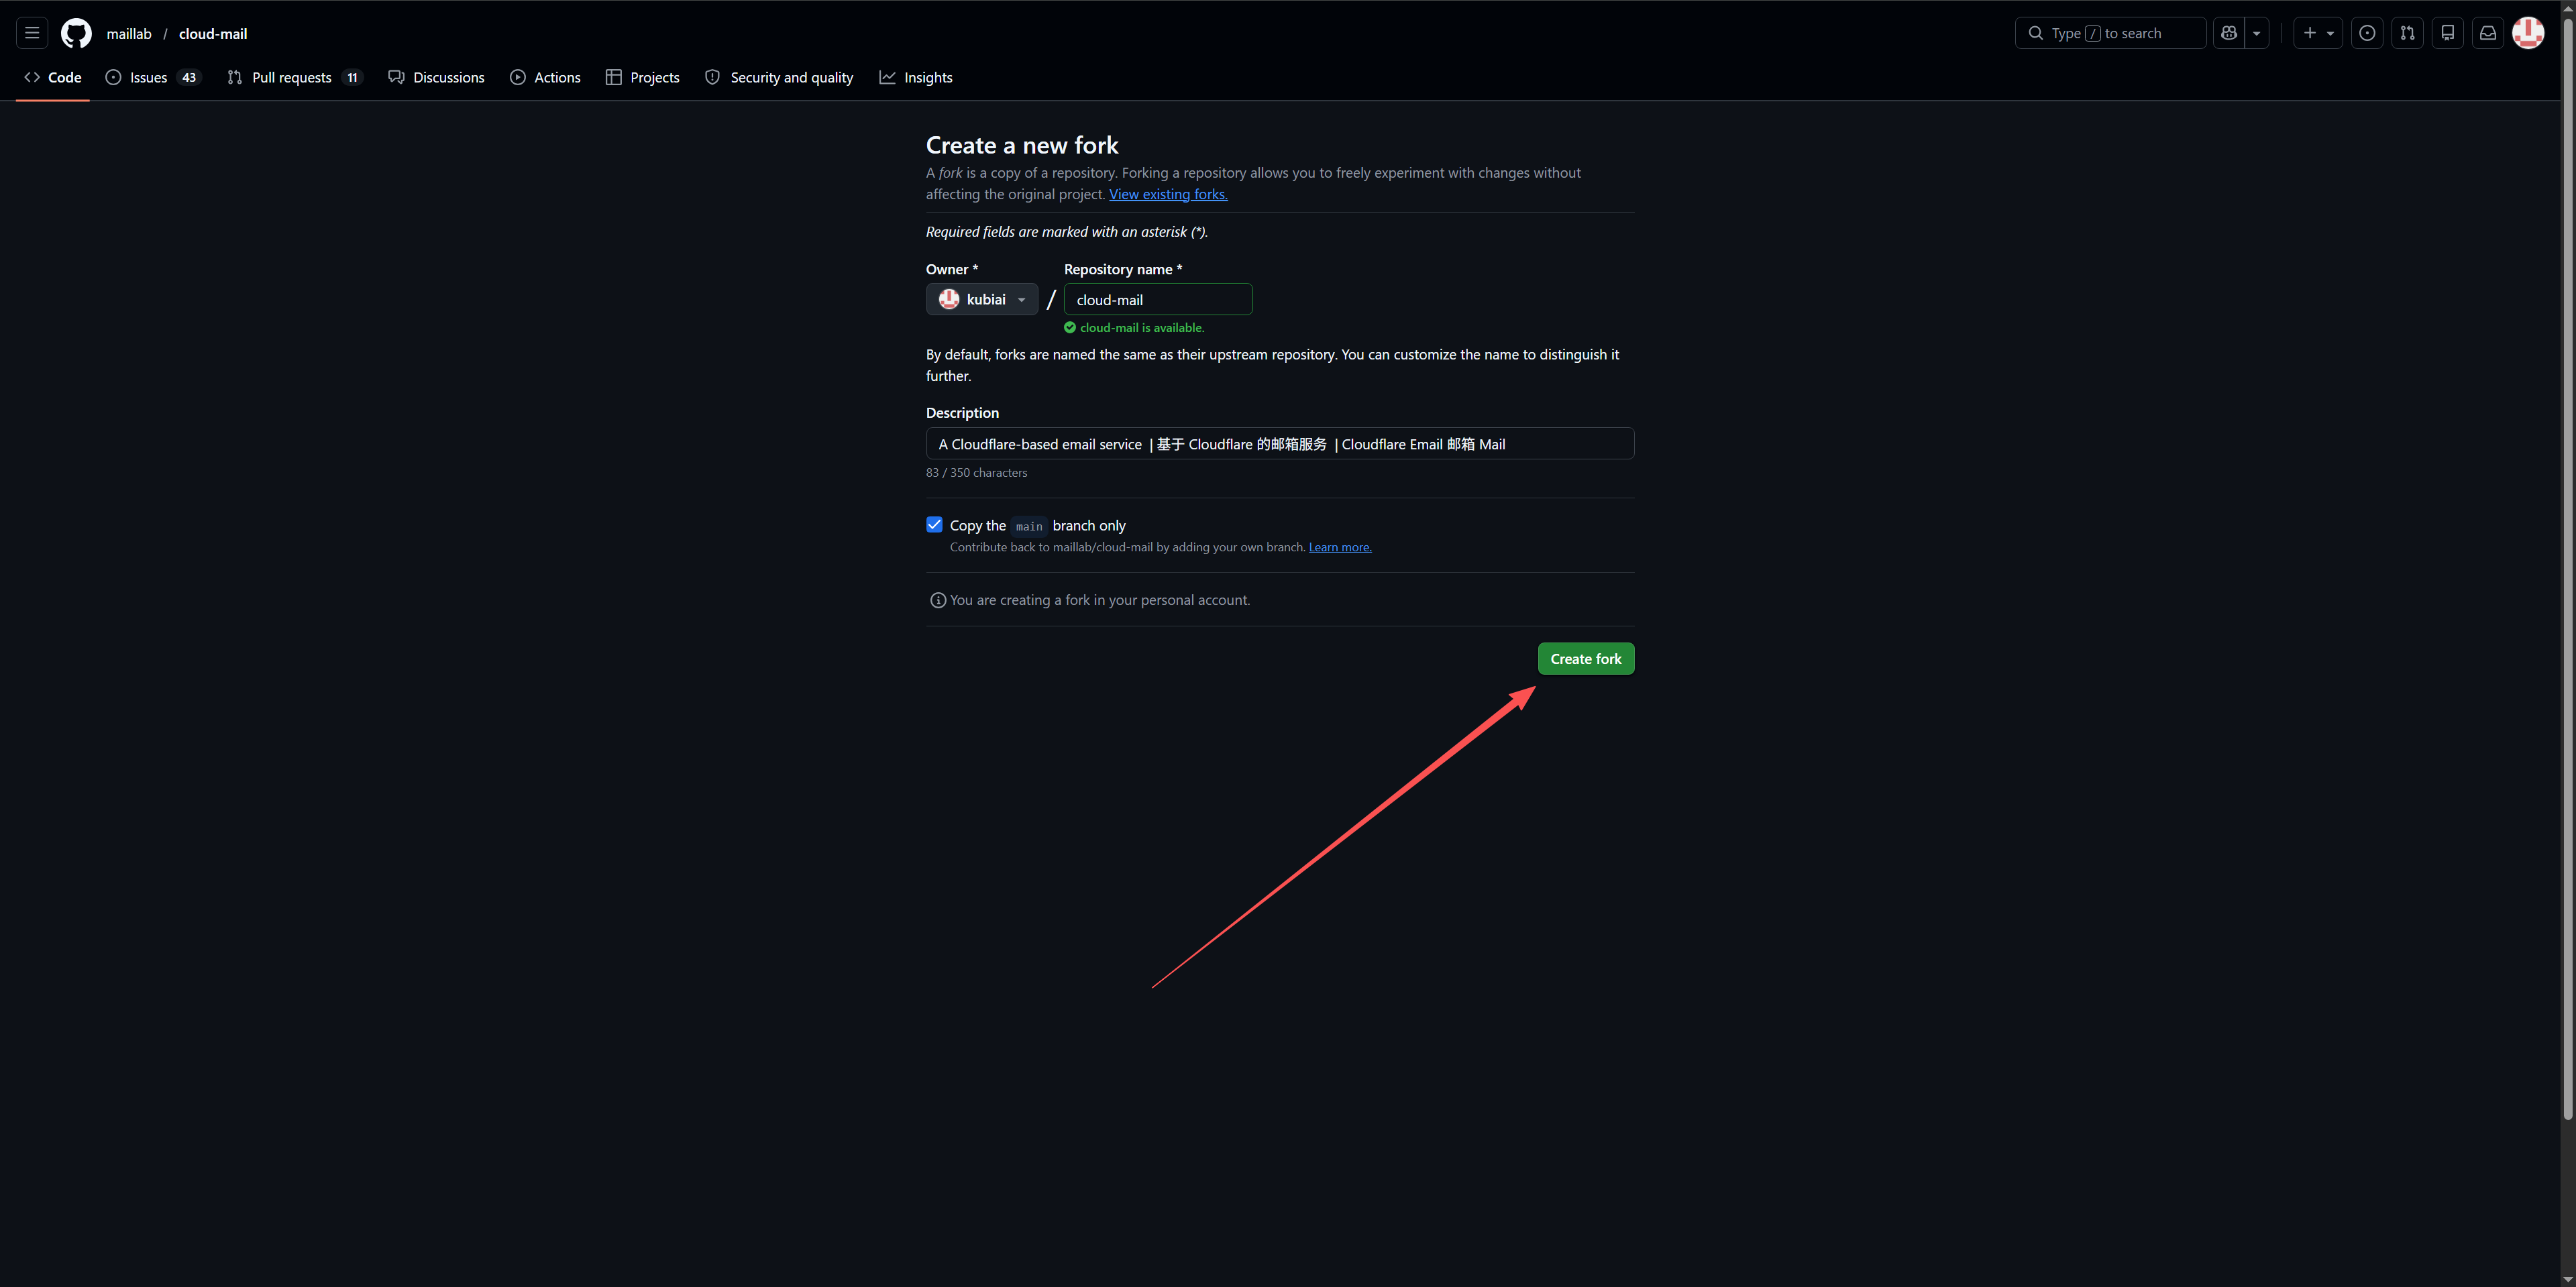Click the '83 / 350 characters' counter
2576x1287 pixels.
pos(976,473)
